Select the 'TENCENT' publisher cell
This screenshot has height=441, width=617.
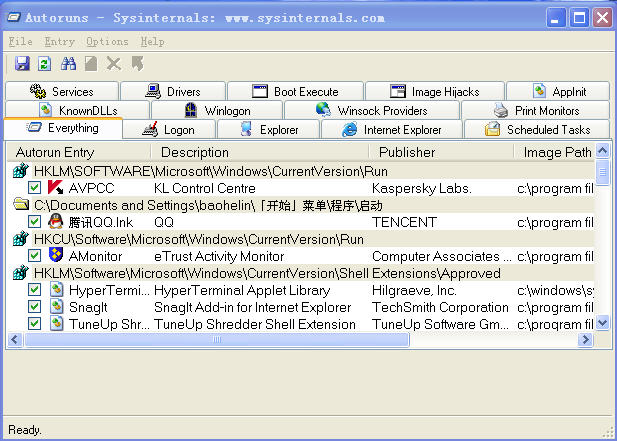404,222
